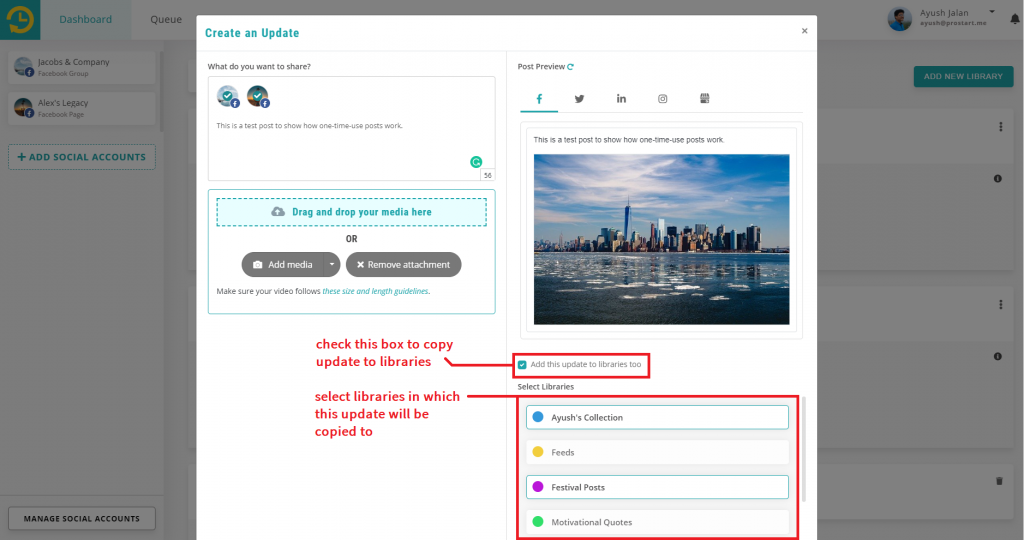Deselect the second Facebook account avatar

pos(258,96)
